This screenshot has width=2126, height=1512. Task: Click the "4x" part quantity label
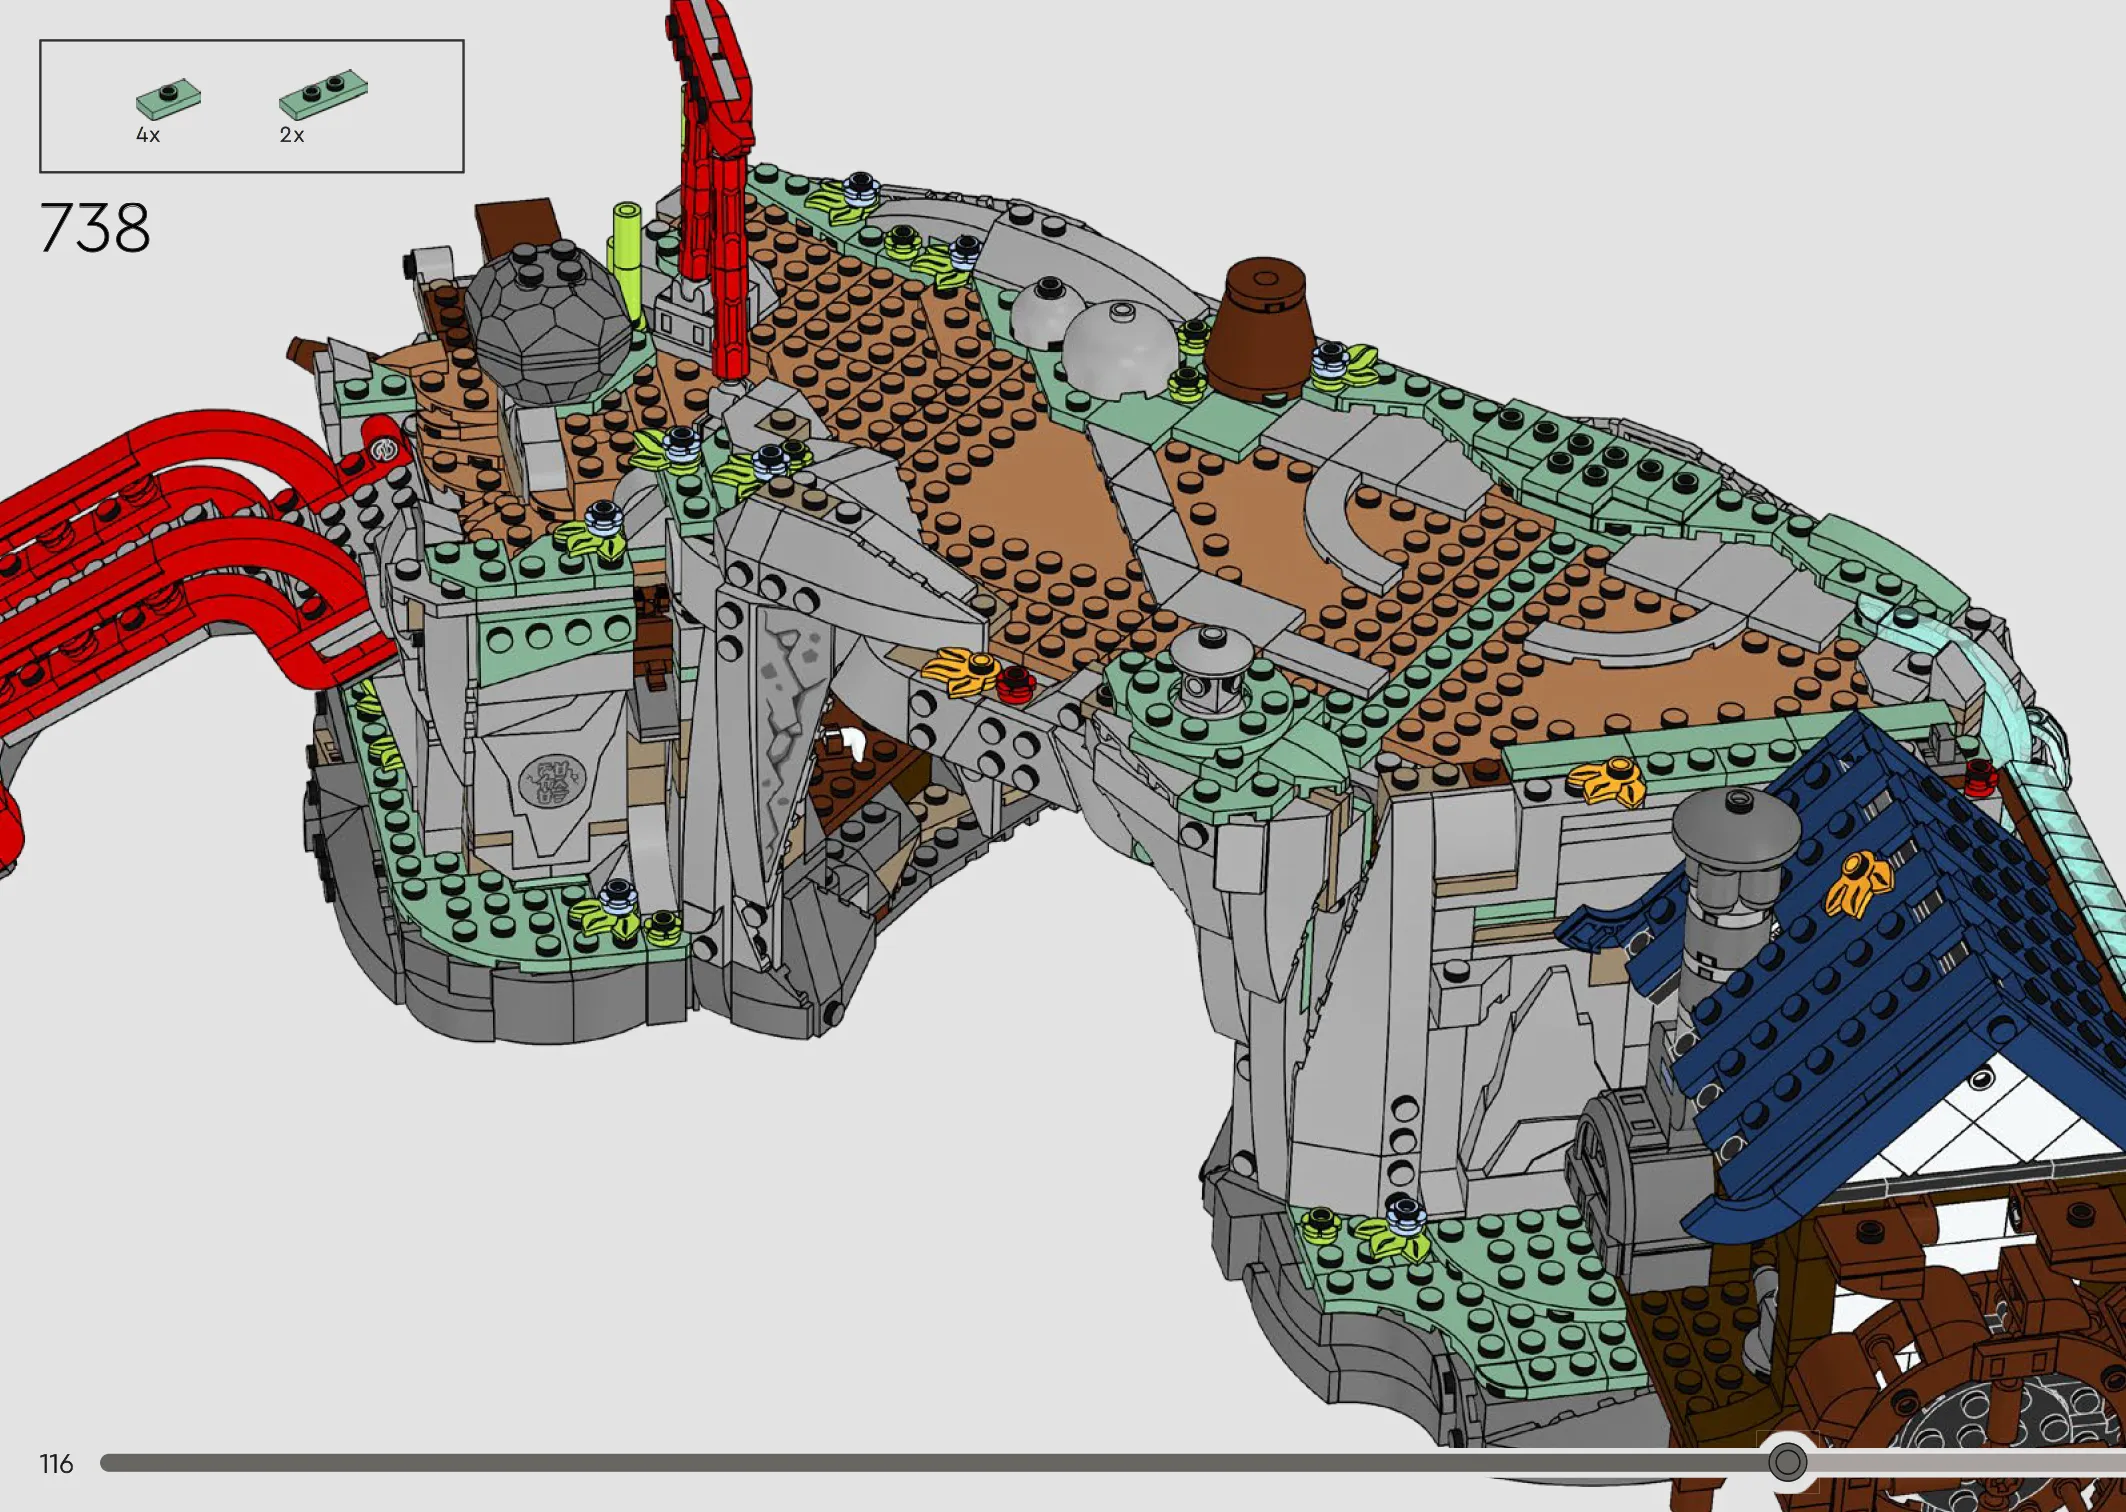(148, 135)
